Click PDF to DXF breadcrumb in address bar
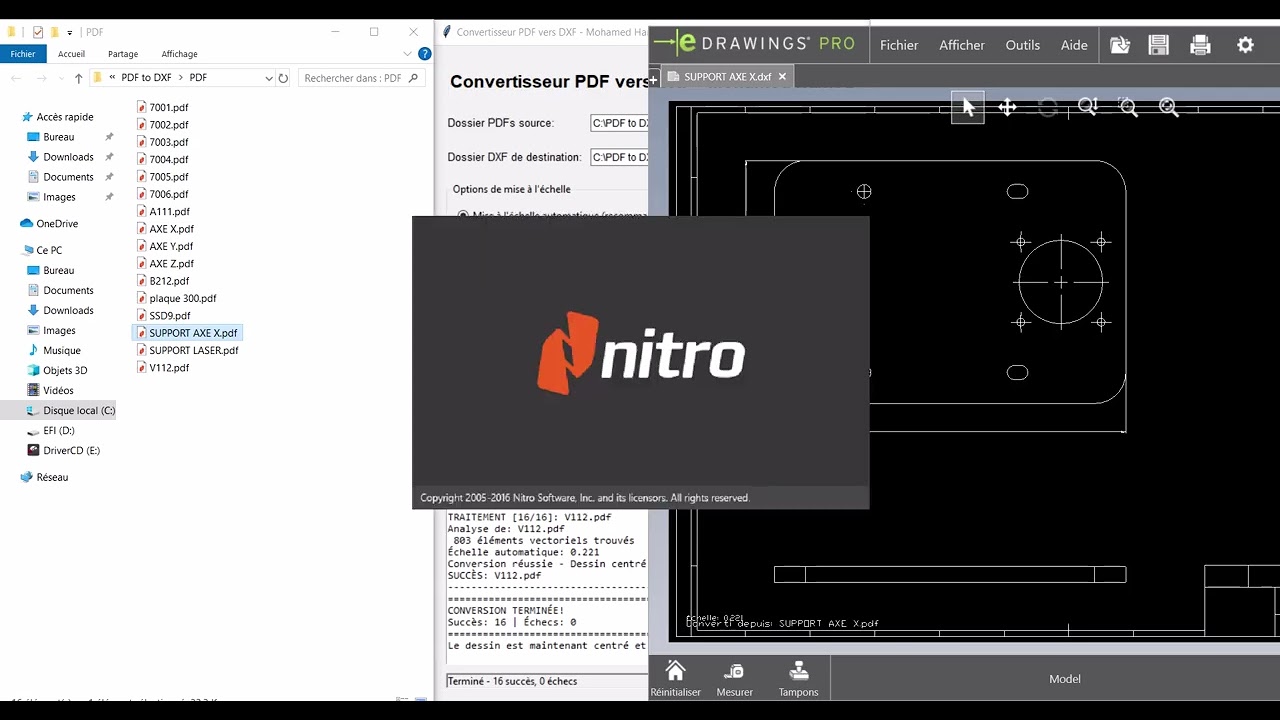1280x720 pixels. [144, 78]
